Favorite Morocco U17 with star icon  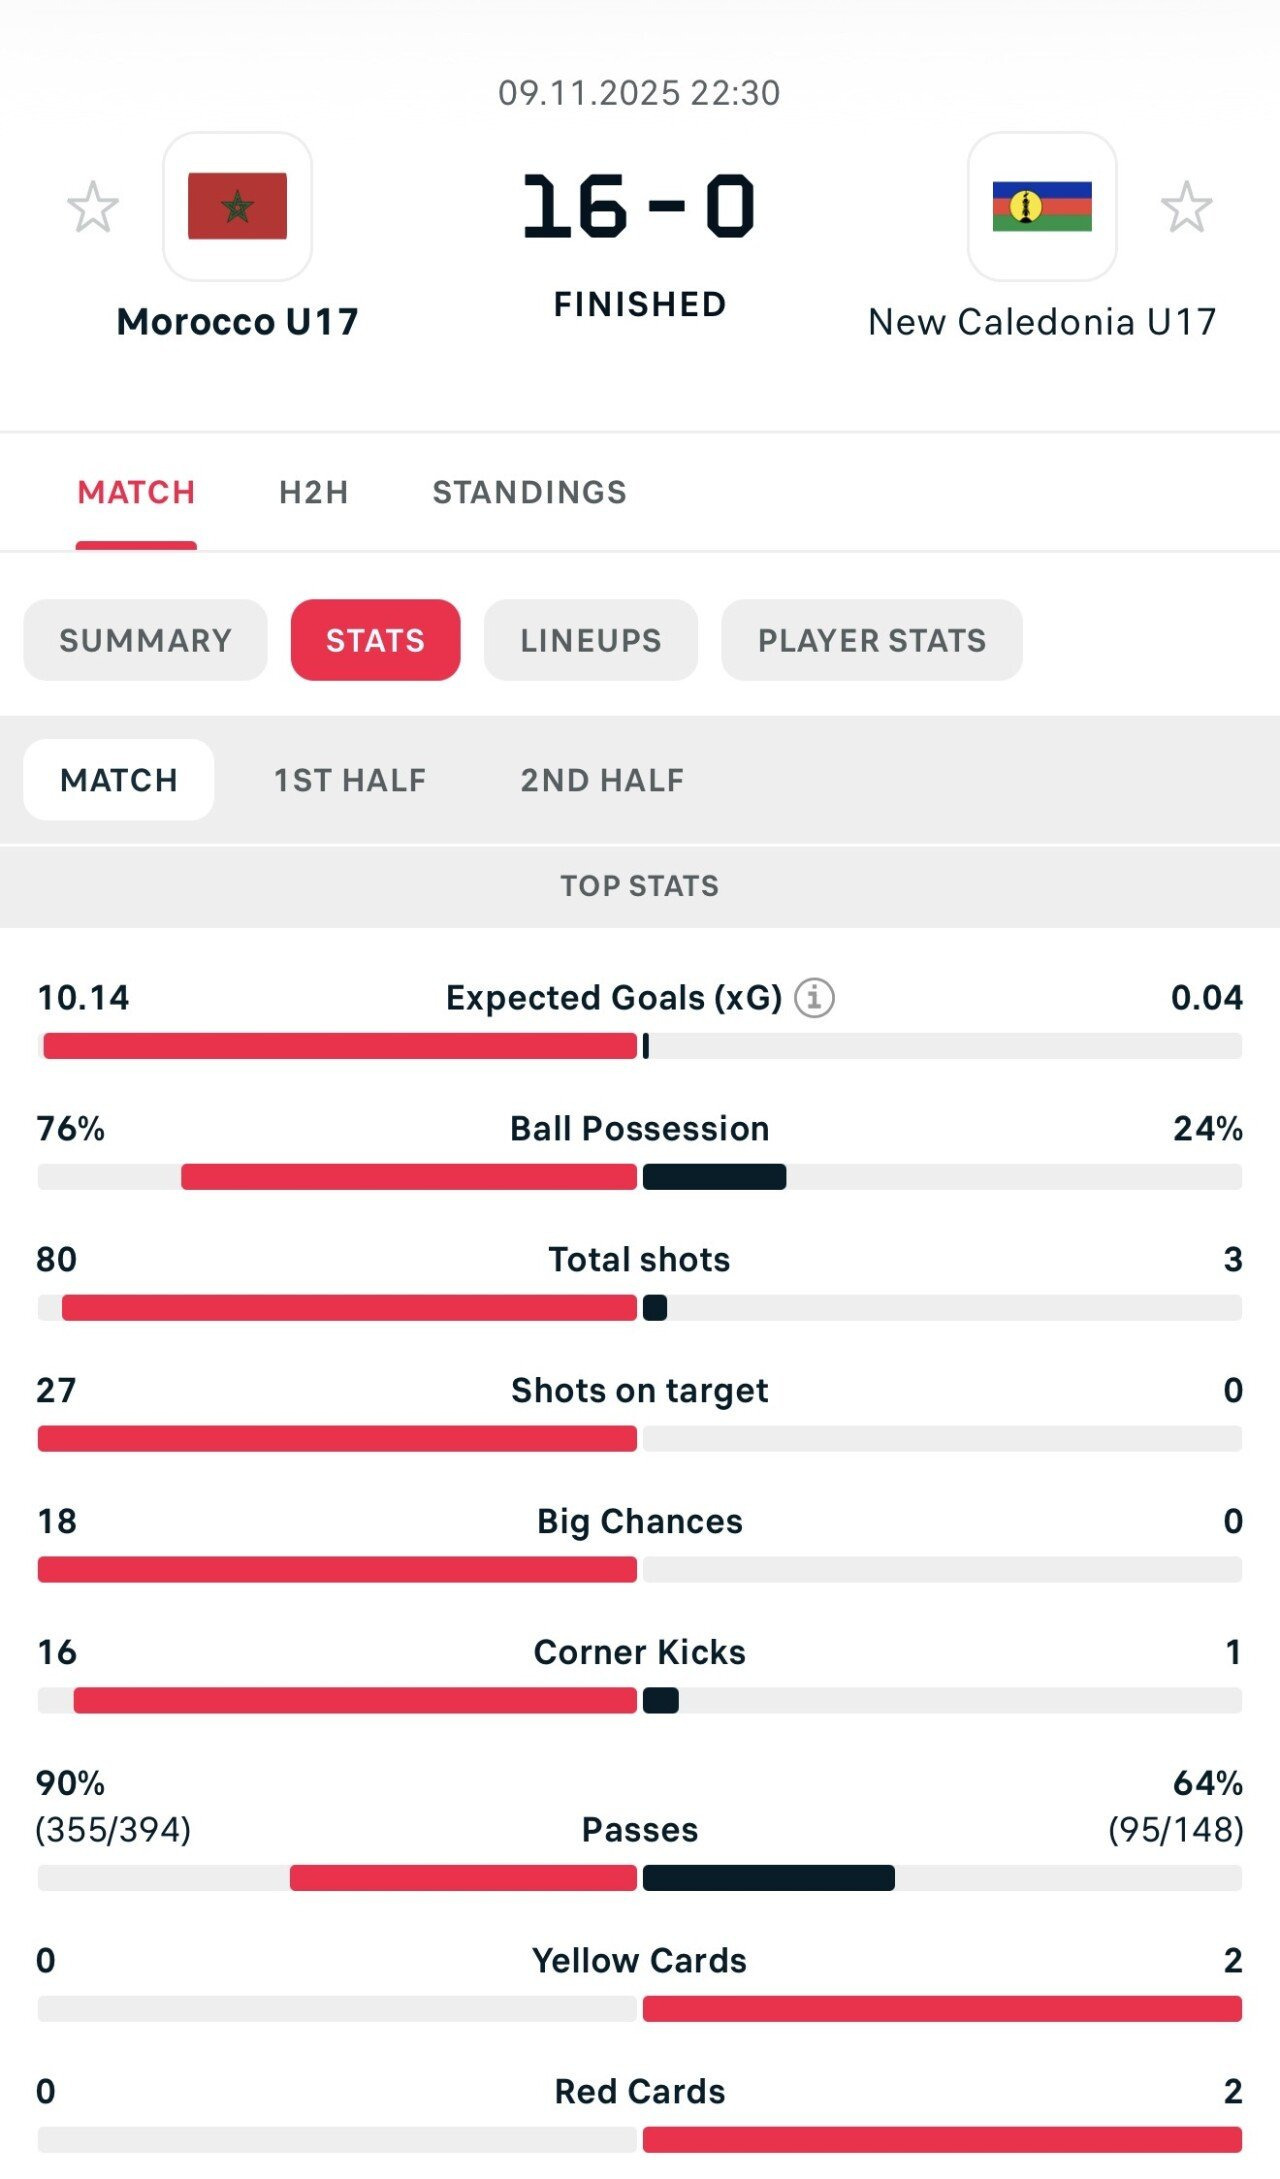[93, 207]
